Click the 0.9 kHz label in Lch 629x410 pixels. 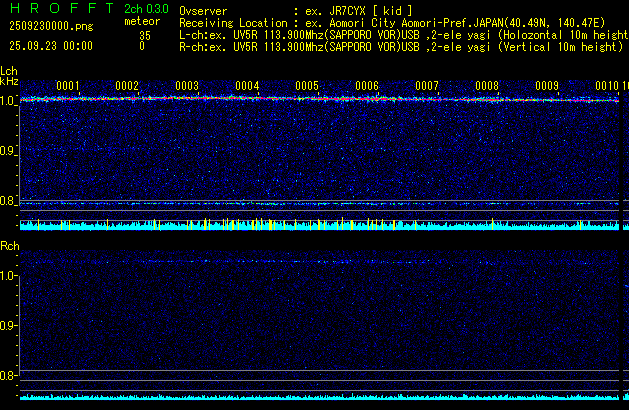(x=9, y=151)
